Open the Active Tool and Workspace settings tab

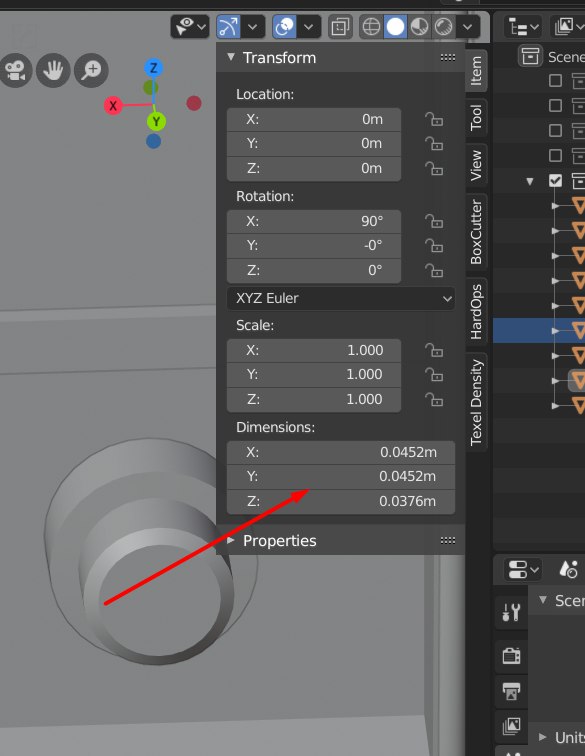coord(511,613)
